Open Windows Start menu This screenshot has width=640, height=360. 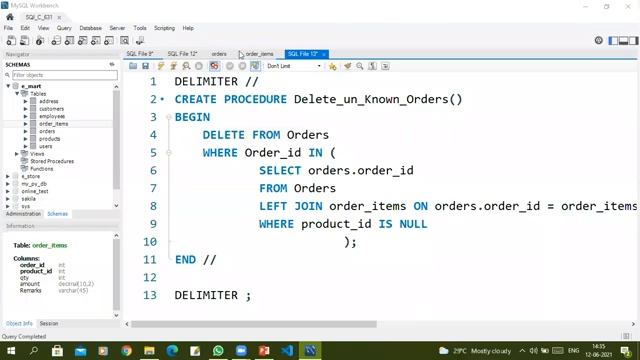coord(11,351)
